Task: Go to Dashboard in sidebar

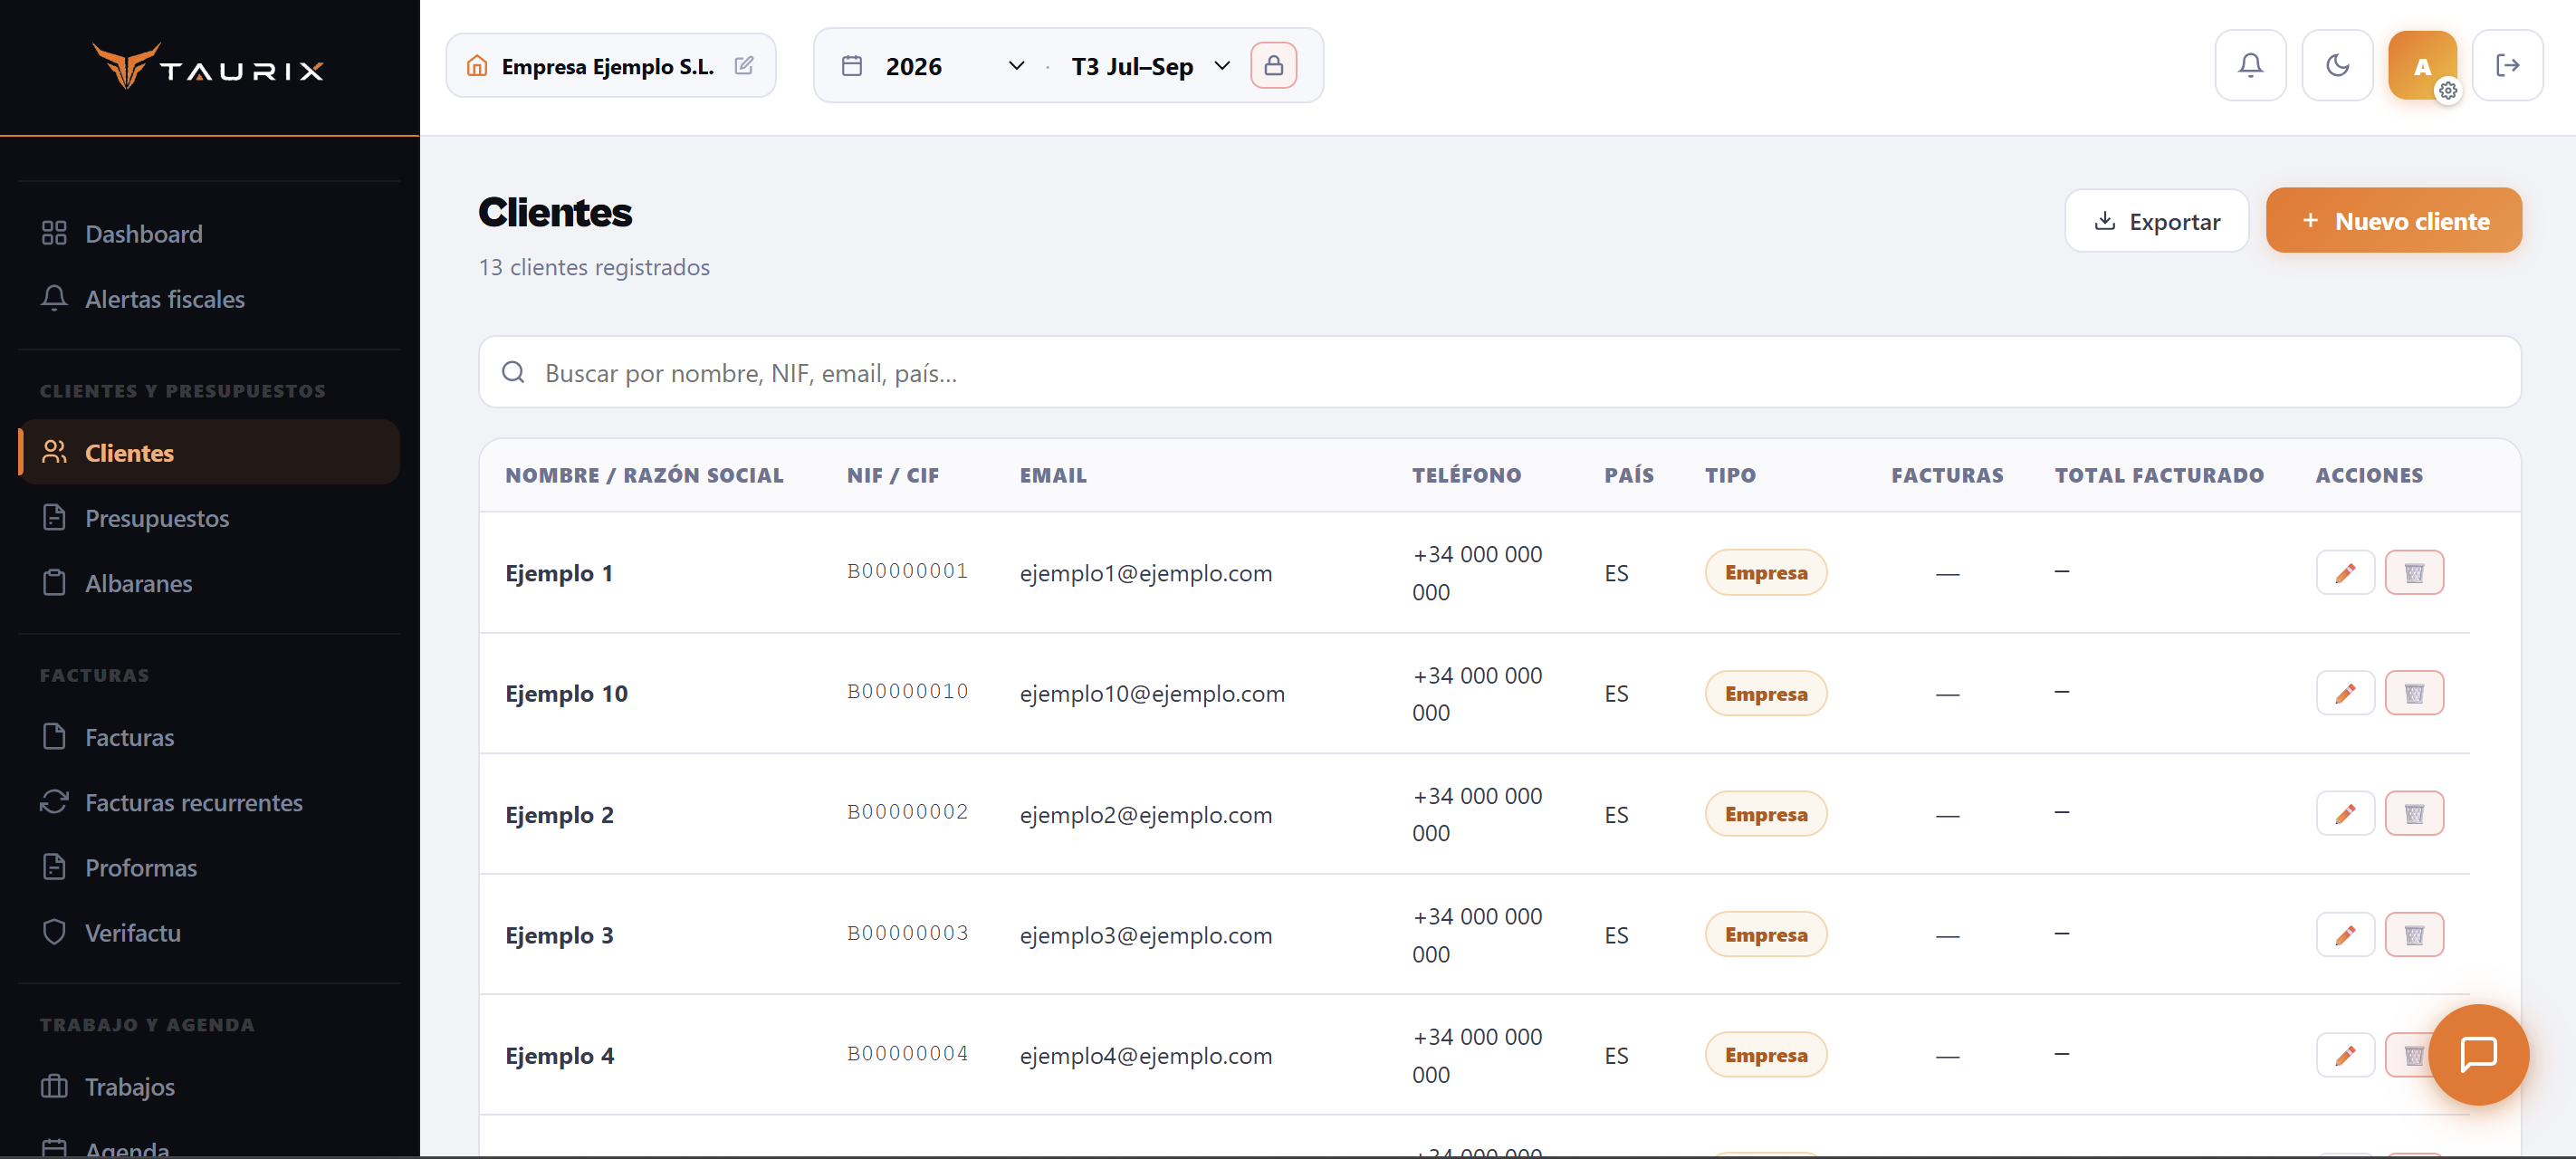Action: pos(209,234)
